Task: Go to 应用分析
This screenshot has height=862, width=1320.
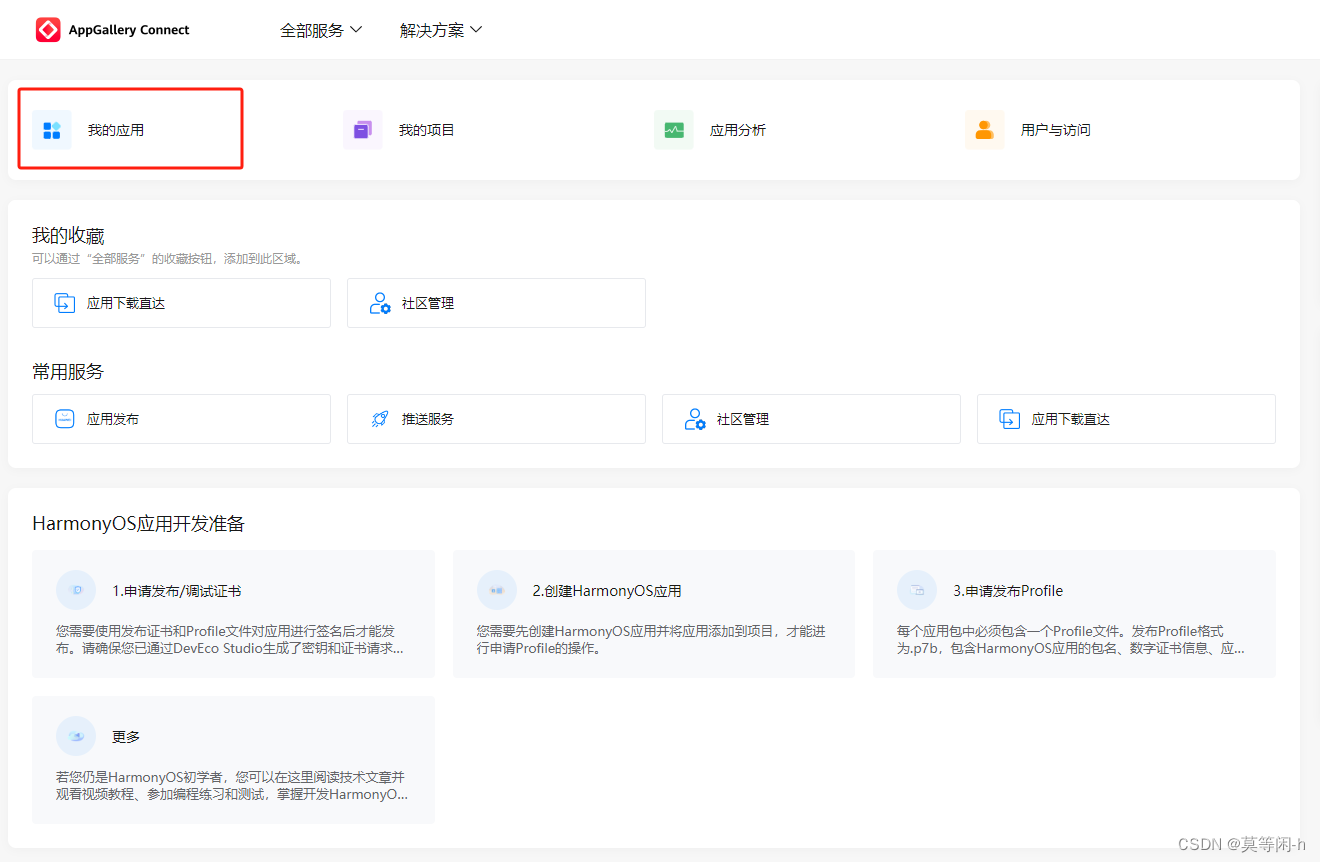Action: tap(738, 130)
